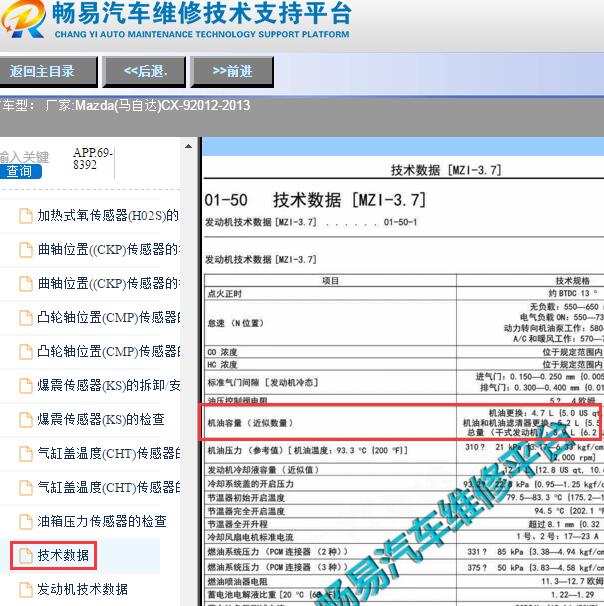This screenshot has width=604, height=606.
Task: Click the up arrow of sidebar scrollbar
Action: pos(188,146)
